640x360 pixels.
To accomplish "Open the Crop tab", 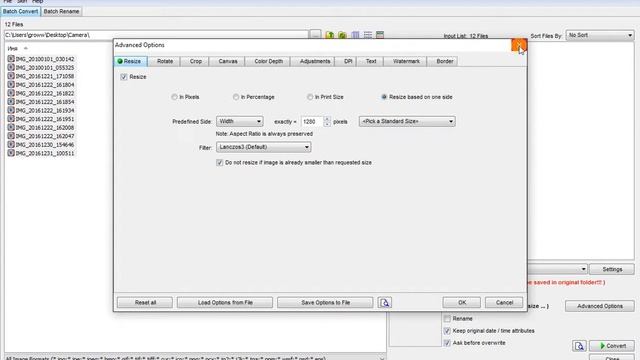I will 196,61.
